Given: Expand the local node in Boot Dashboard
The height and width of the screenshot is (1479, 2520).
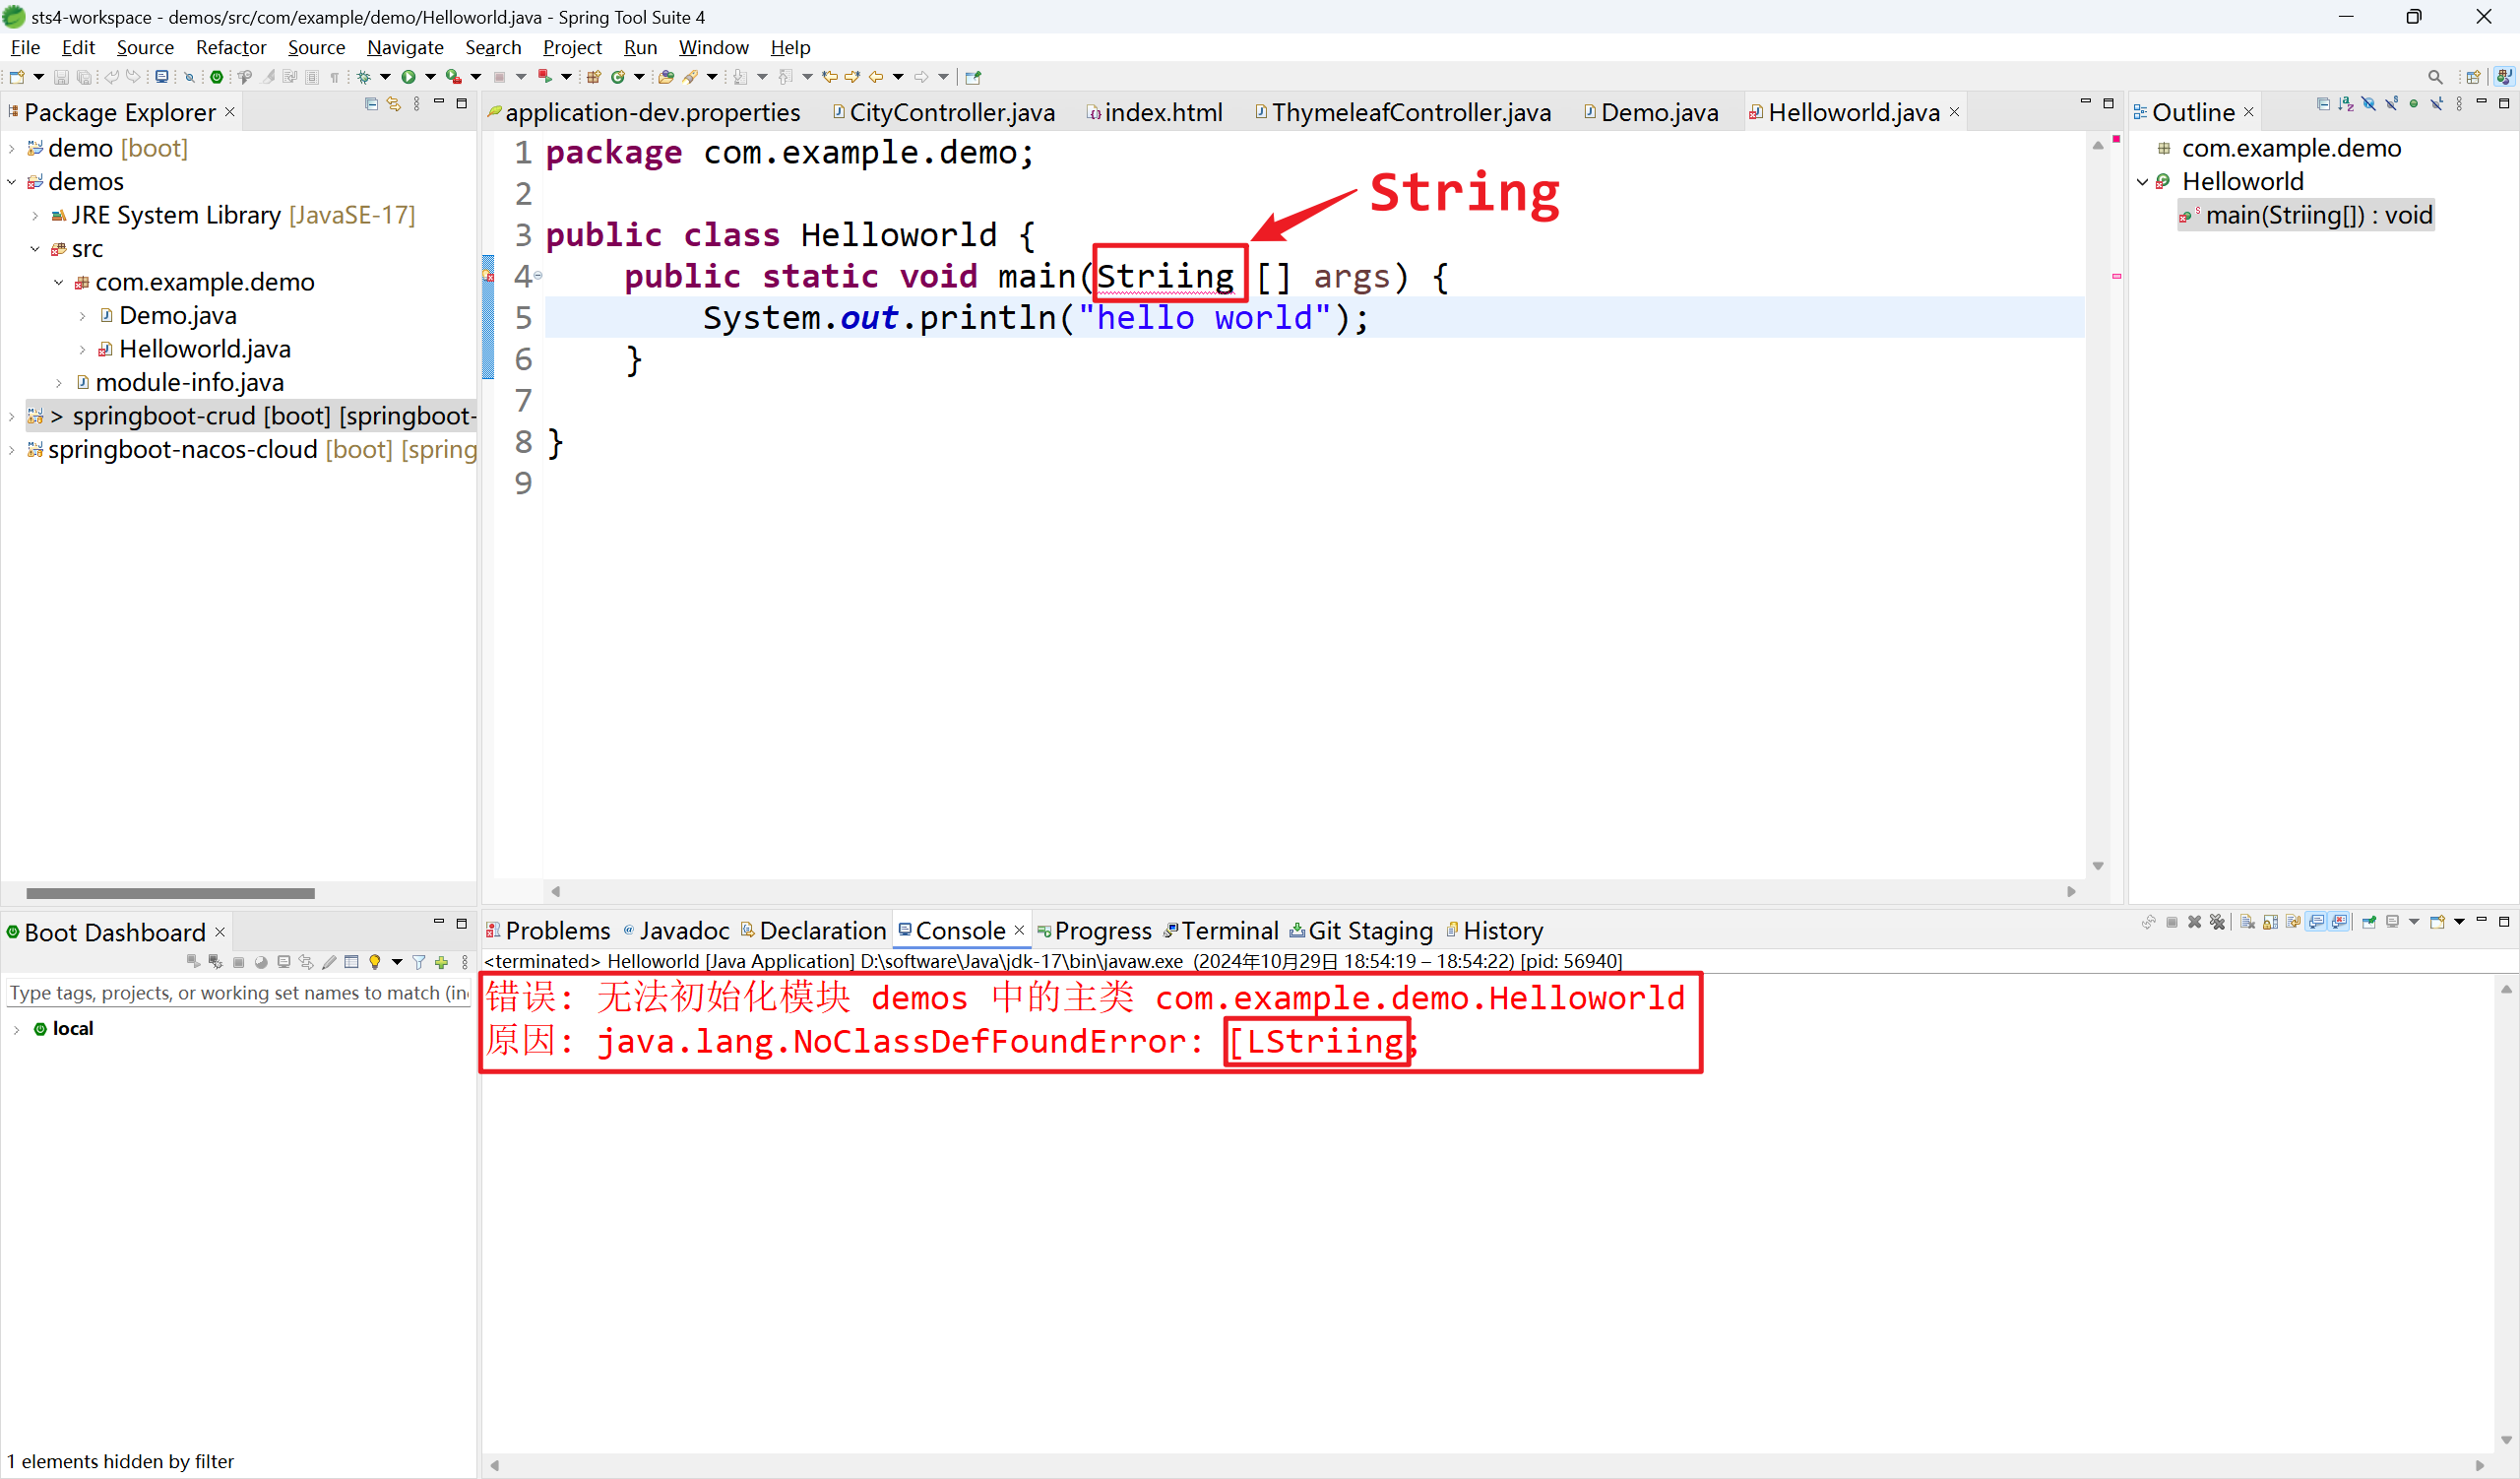Looking at the screenshot, I should [x=16, y=1029].
